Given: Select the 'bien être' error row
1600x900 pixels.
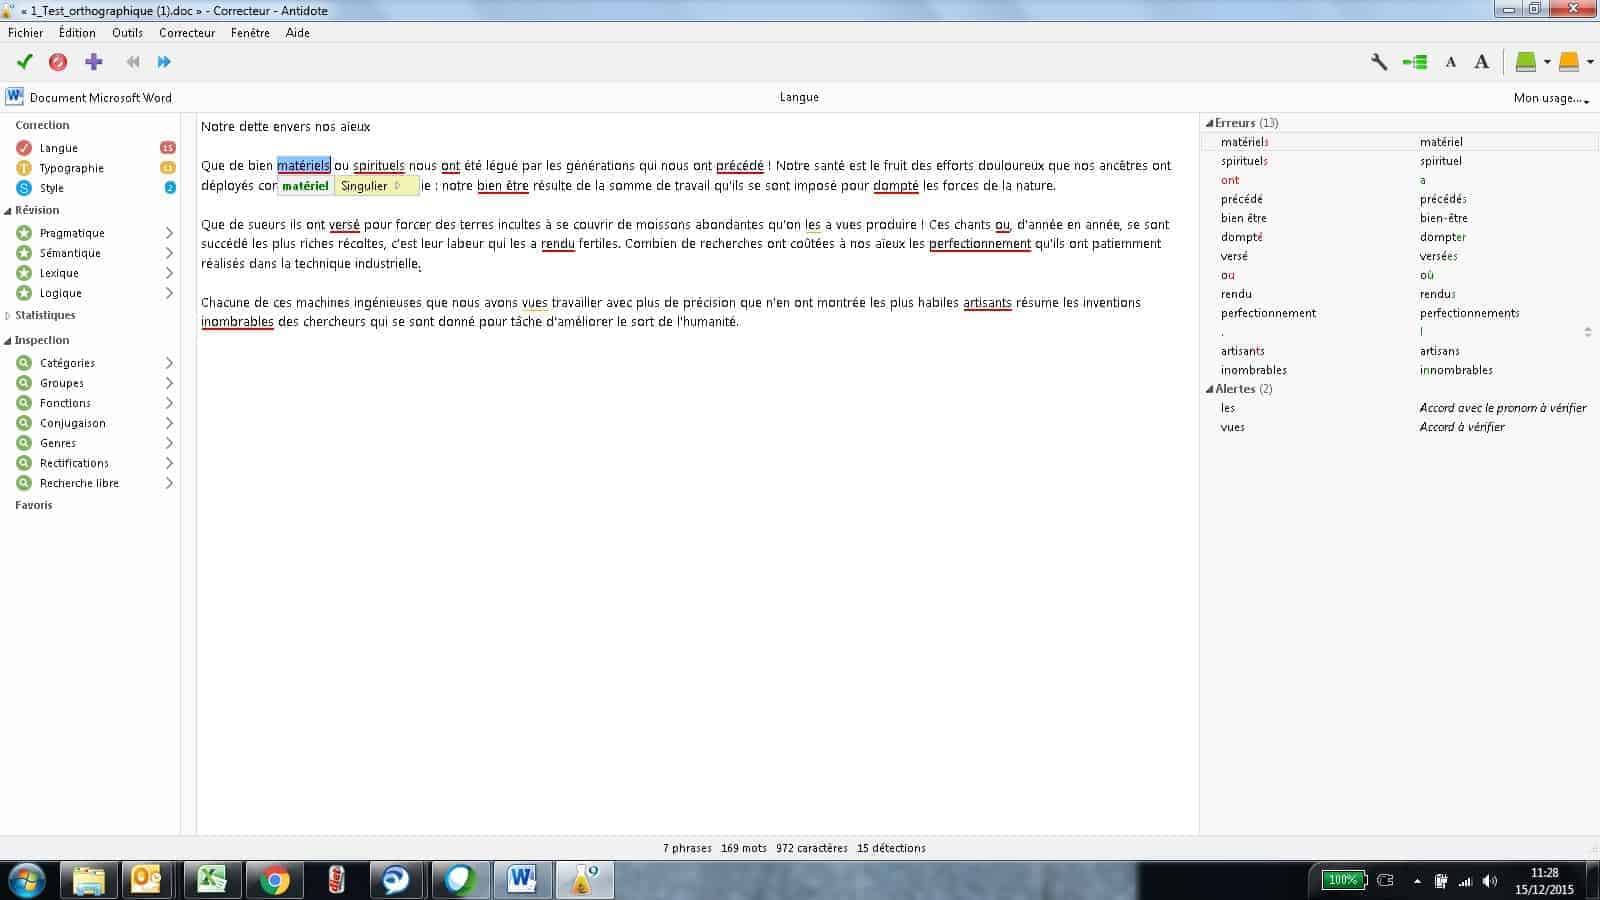Looking at the screenshot, I should (x=1244, y=218).
